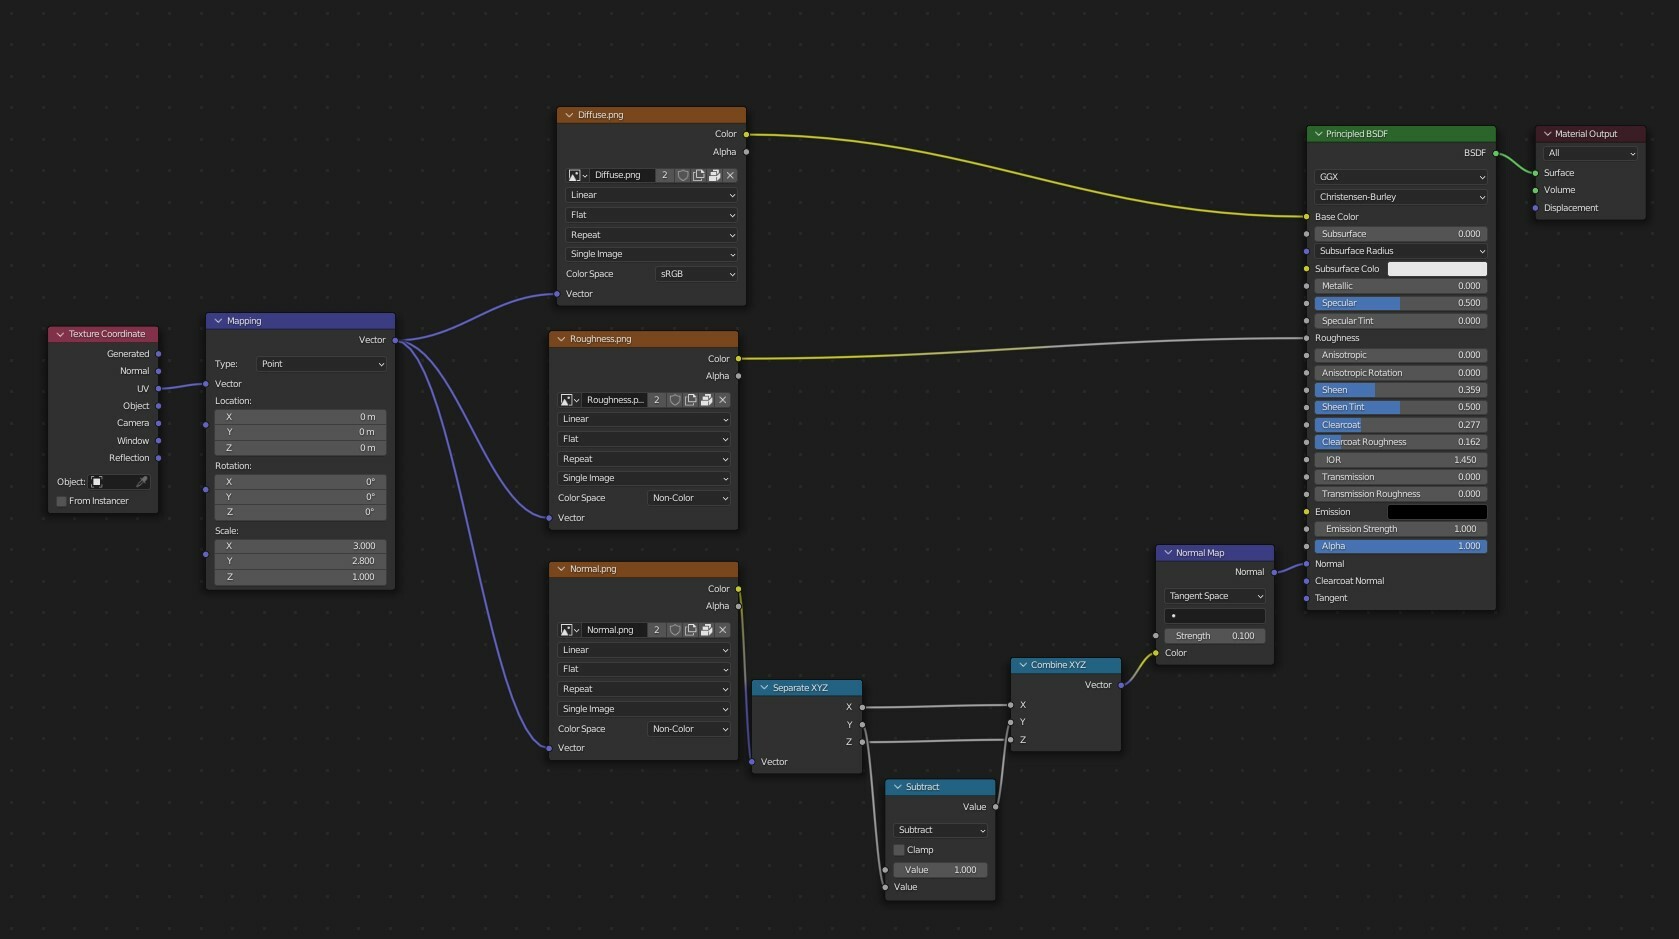This screenshot has width=1679, height=939.
Task: Collapse the Normal.png node
Action: [x=561, y=569]
